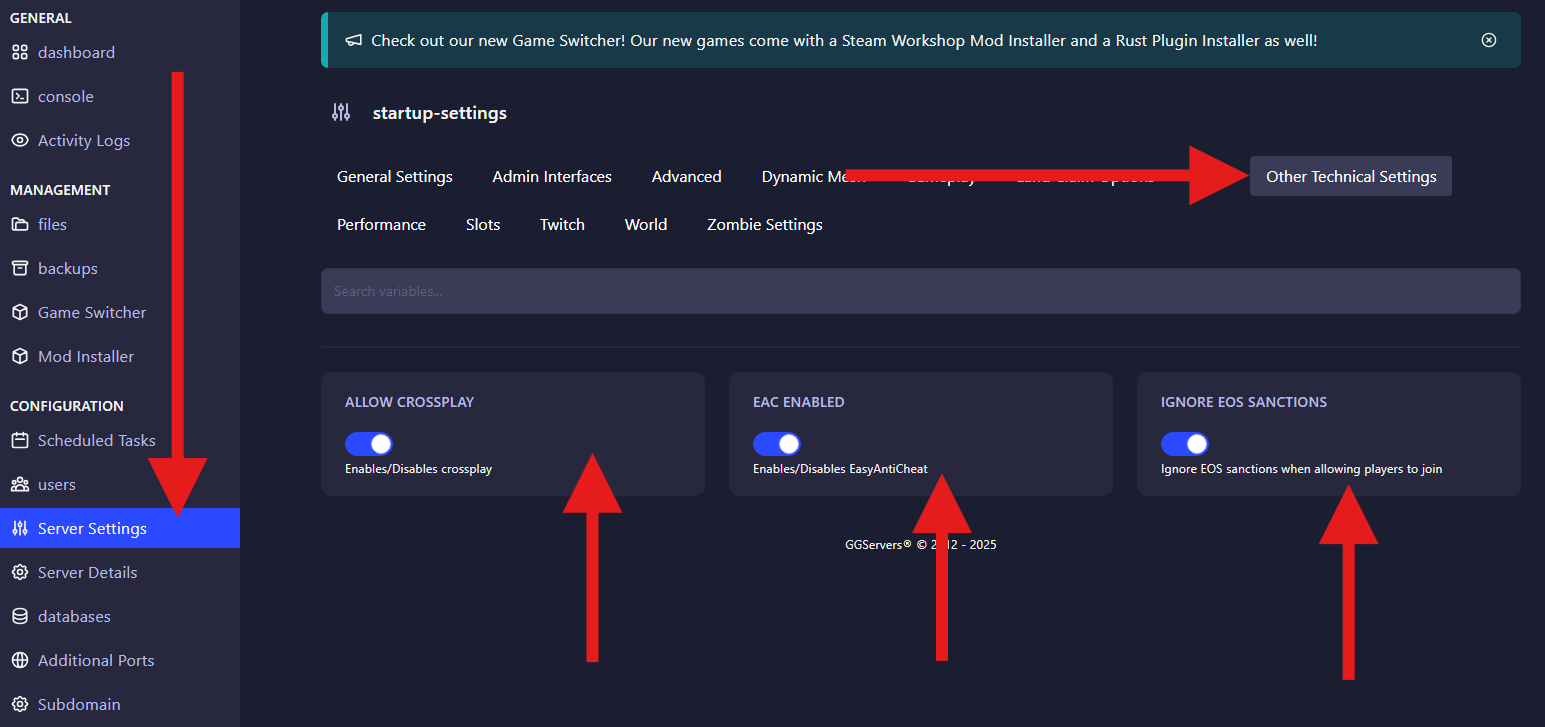Turn off EAC Enabled
The height and width of the screenshot is (727, 1545).
(777, 444)
